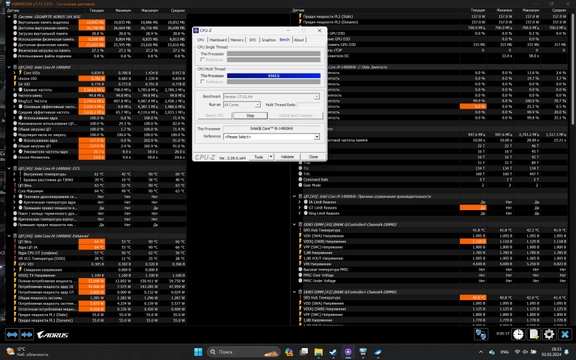Click the lightning icon beside Uncore VID
Image resolution: width=576 pixels, height=360 pixels.
tap(15, 78)
